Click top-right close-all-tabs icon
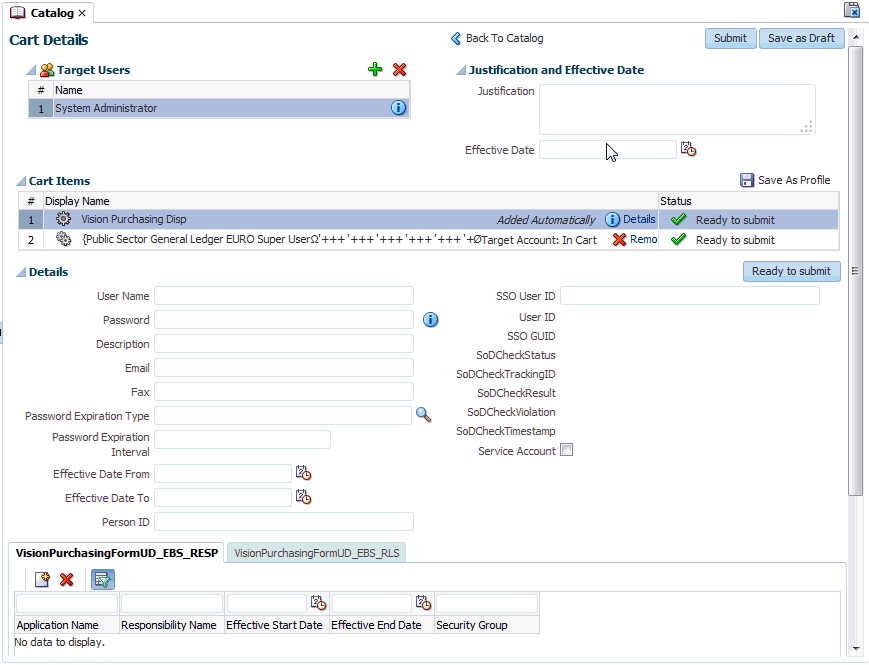The width and height of the screenshot is (869, 665). [x=852, y=10]
